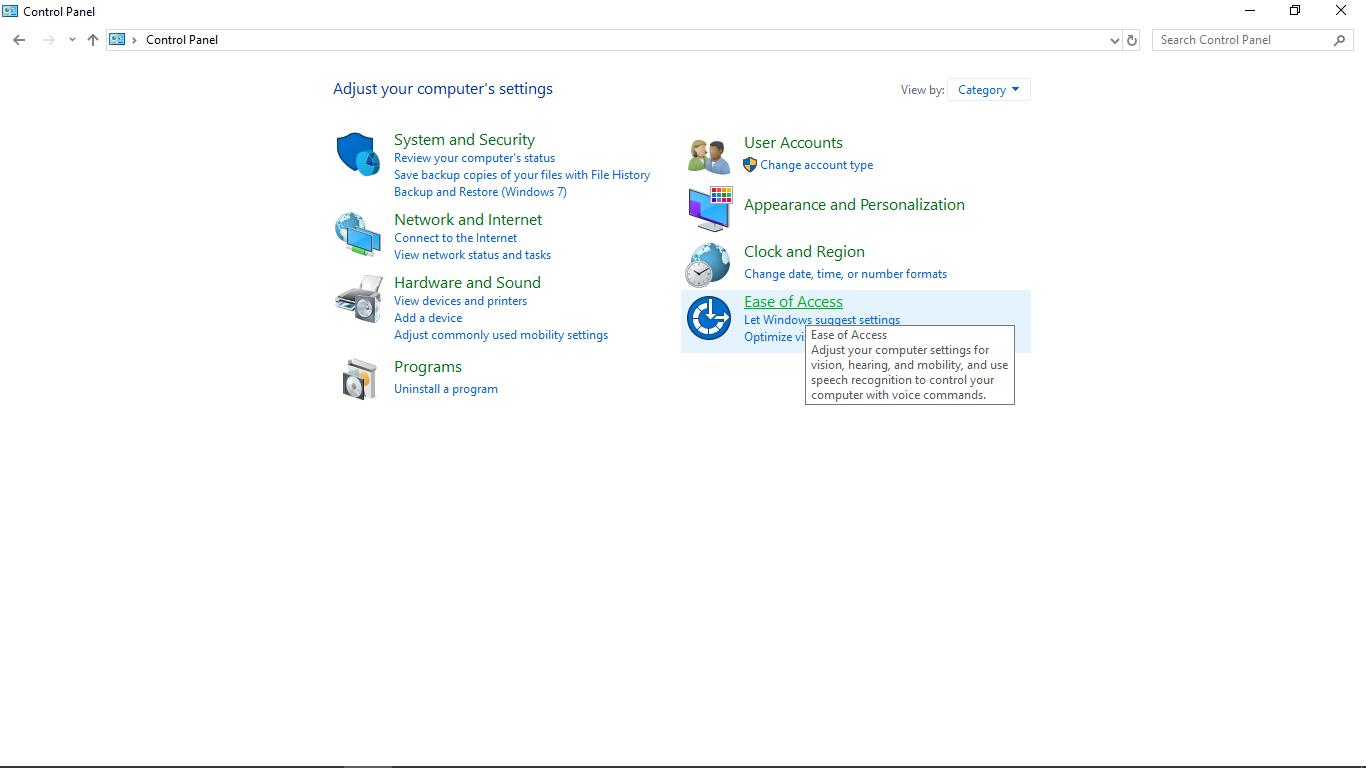Click Add a device link
The width and height of the screenshot is (1366, 768).
(428, 318)
